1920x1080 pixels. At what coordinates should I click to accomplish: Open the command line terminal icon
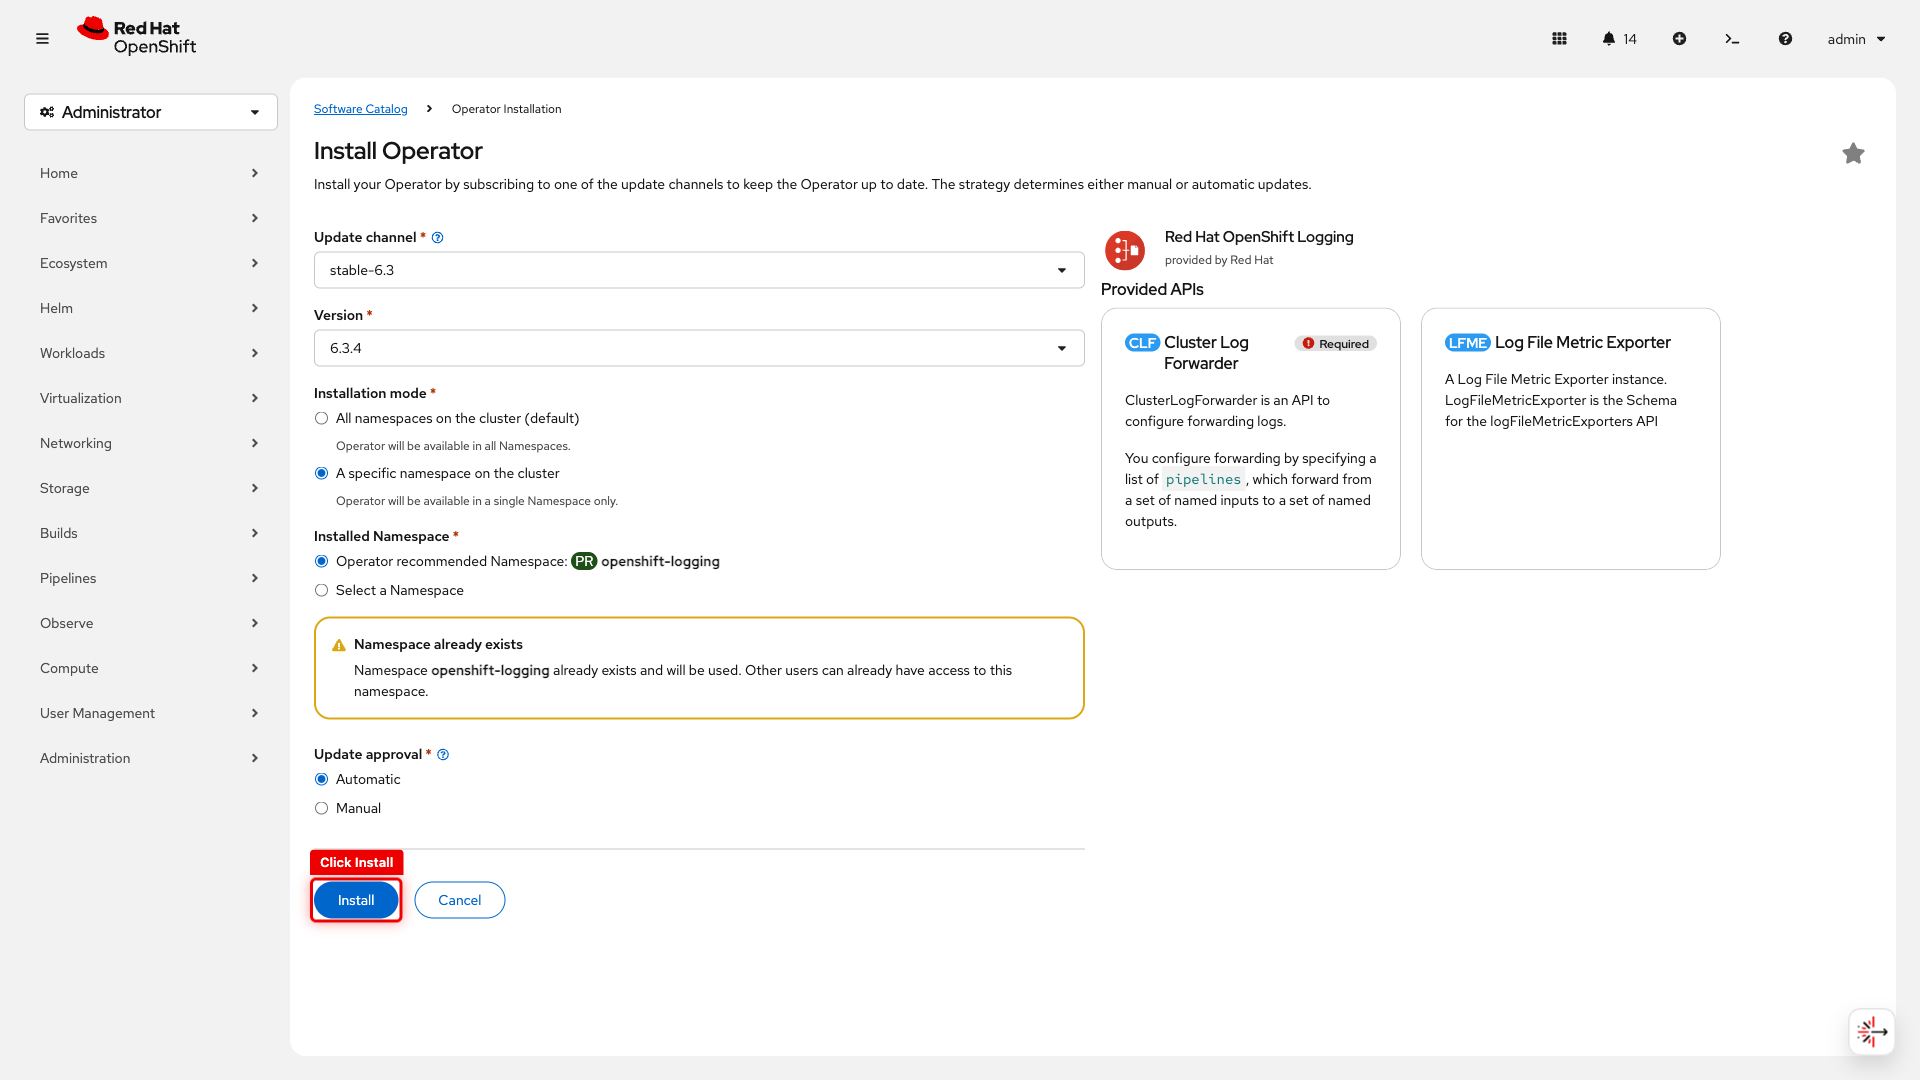1733,38
